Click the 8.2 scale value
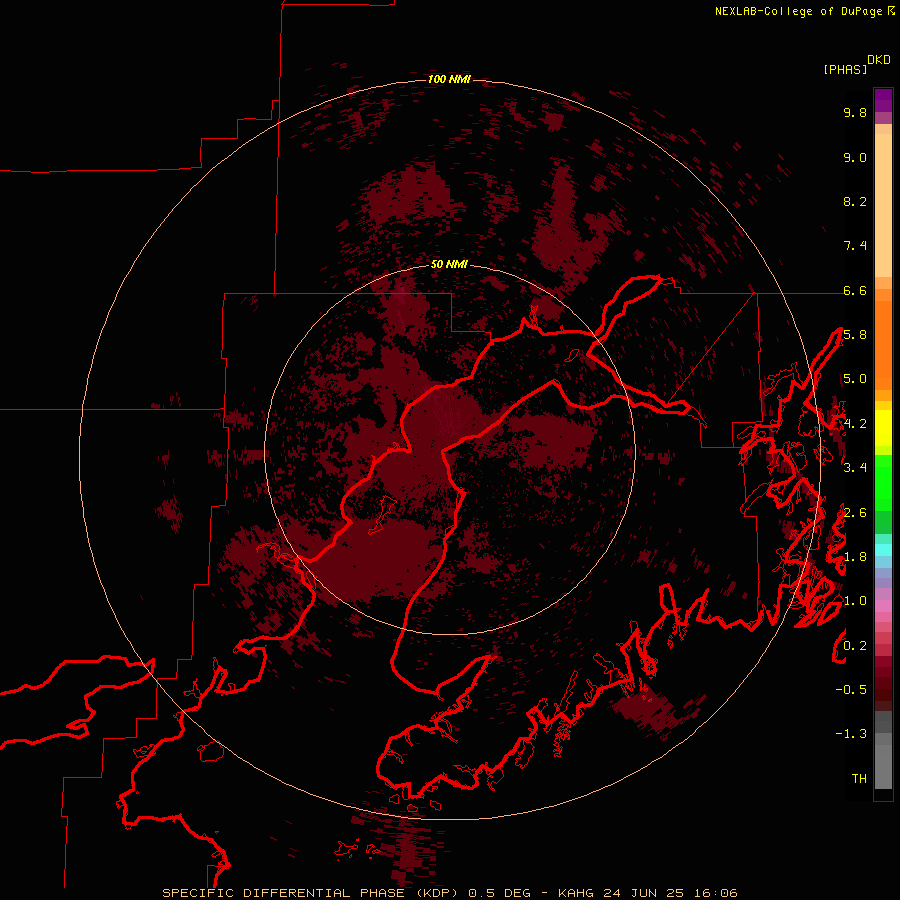 click(x=855, y=201)
